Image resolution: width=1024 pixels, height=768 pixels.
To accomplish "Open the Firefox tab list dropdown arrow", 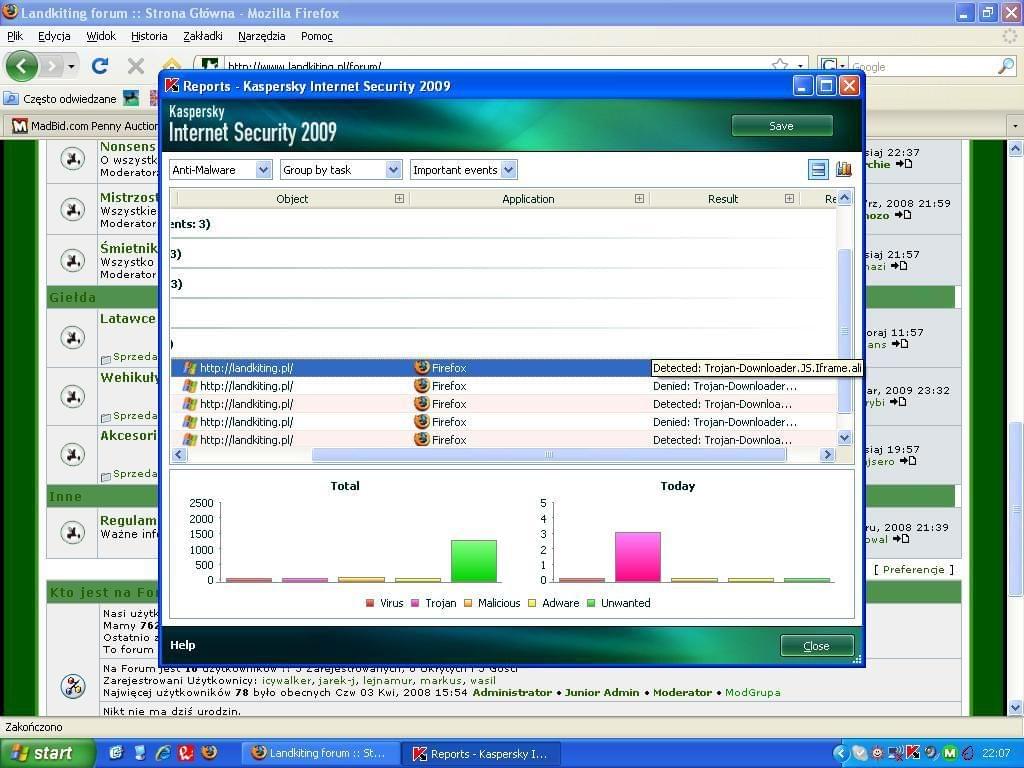I will click(x=1015, y=125).
